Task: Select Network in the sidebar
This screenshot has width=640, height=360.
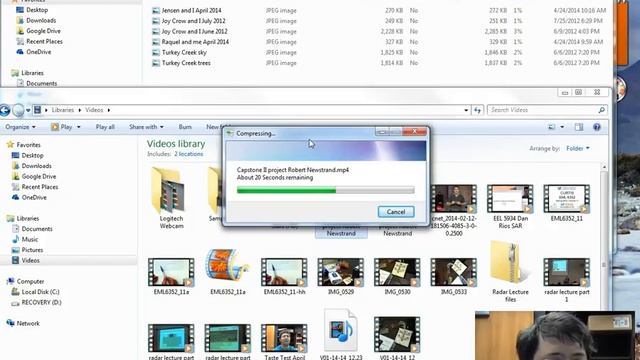Action: [28, 323]
